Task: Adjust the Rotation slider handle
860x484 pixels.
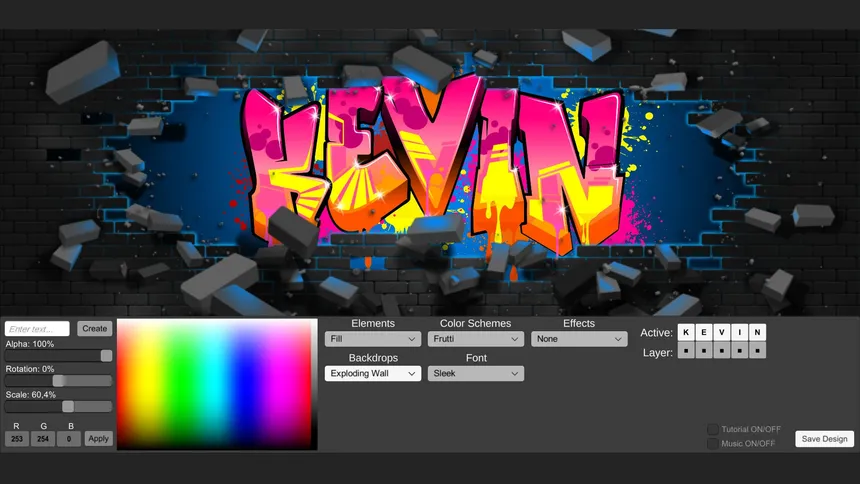Action: (x=58, y=381)
